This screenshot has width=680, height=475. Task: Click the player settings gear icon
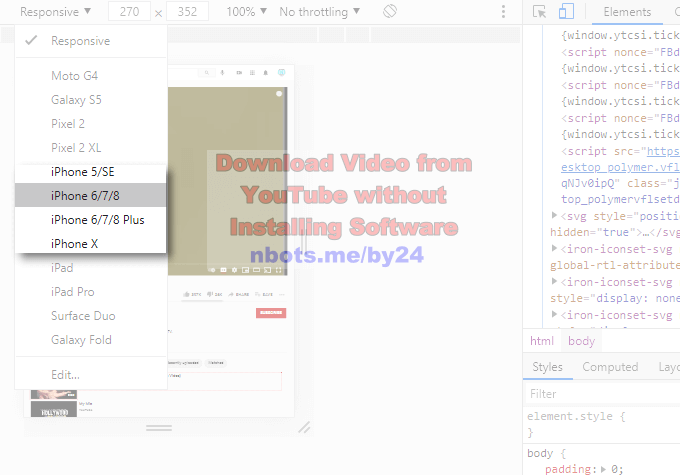pos(234,270)
